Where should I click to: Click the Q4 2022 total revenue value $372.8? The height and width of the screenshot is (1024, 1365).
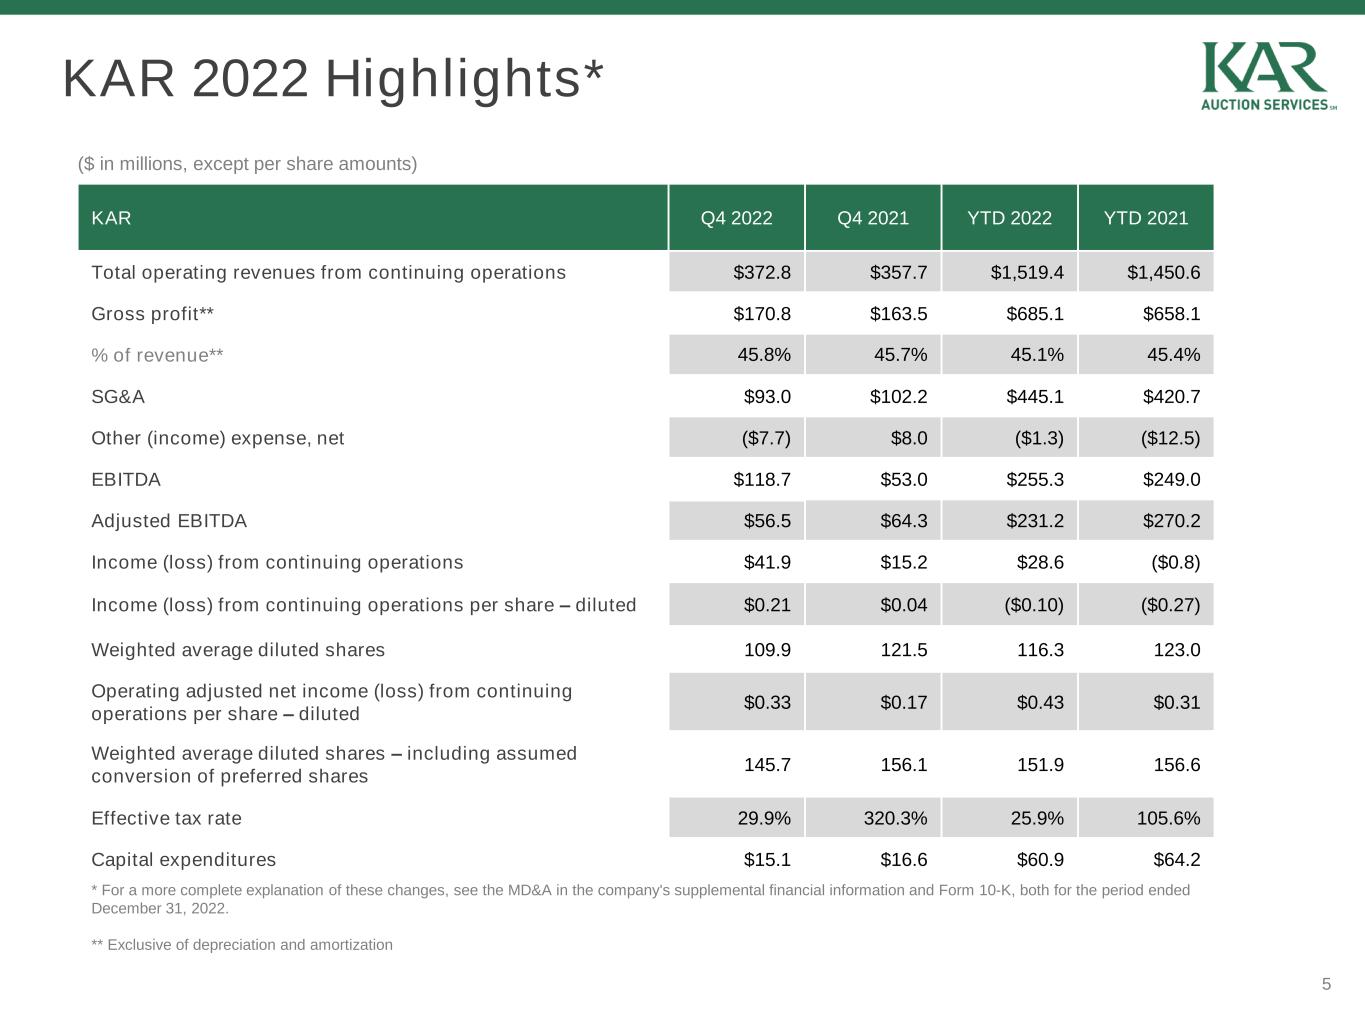pos(761,273)
